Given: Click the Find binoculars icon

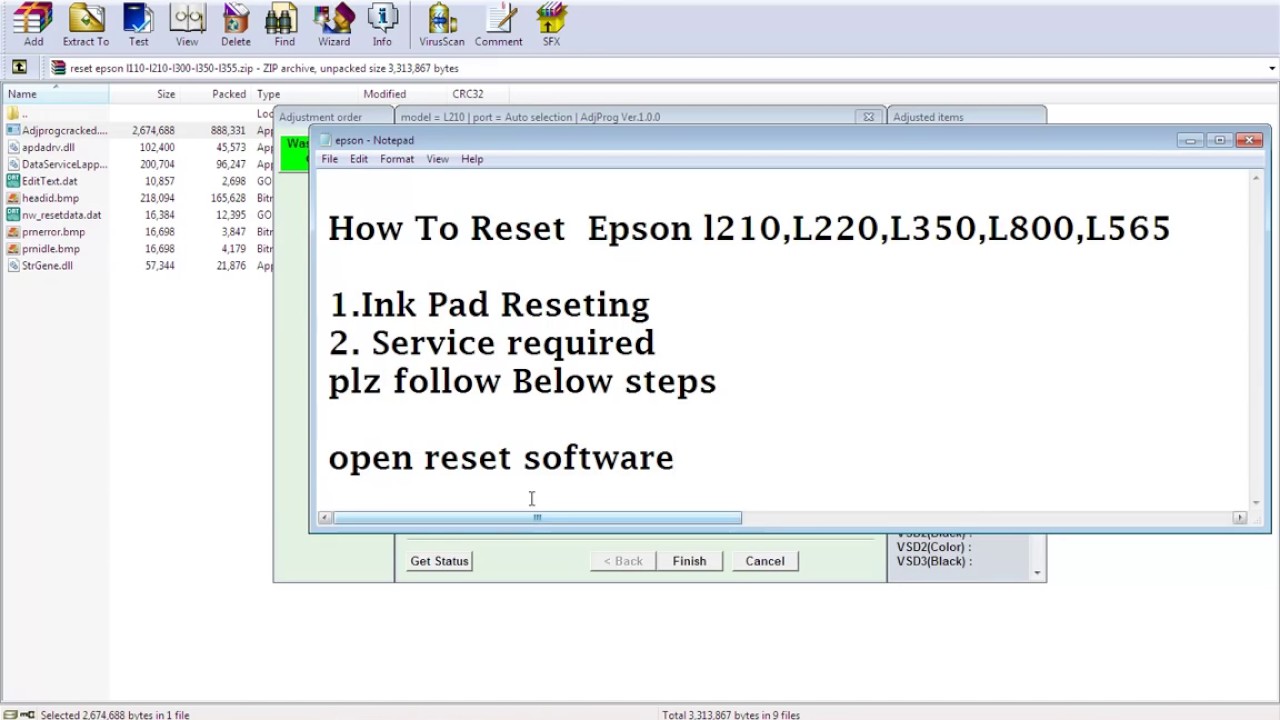Looking at the screenshot, I should [284, 24].
